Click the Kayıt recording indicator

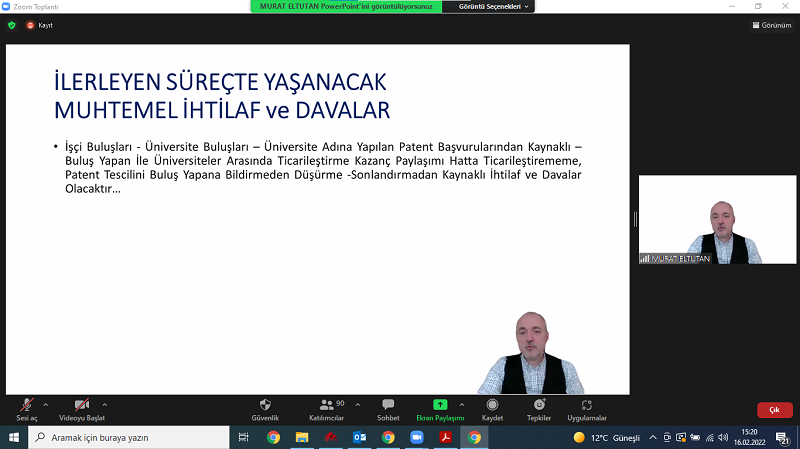(x=39, y=25)
